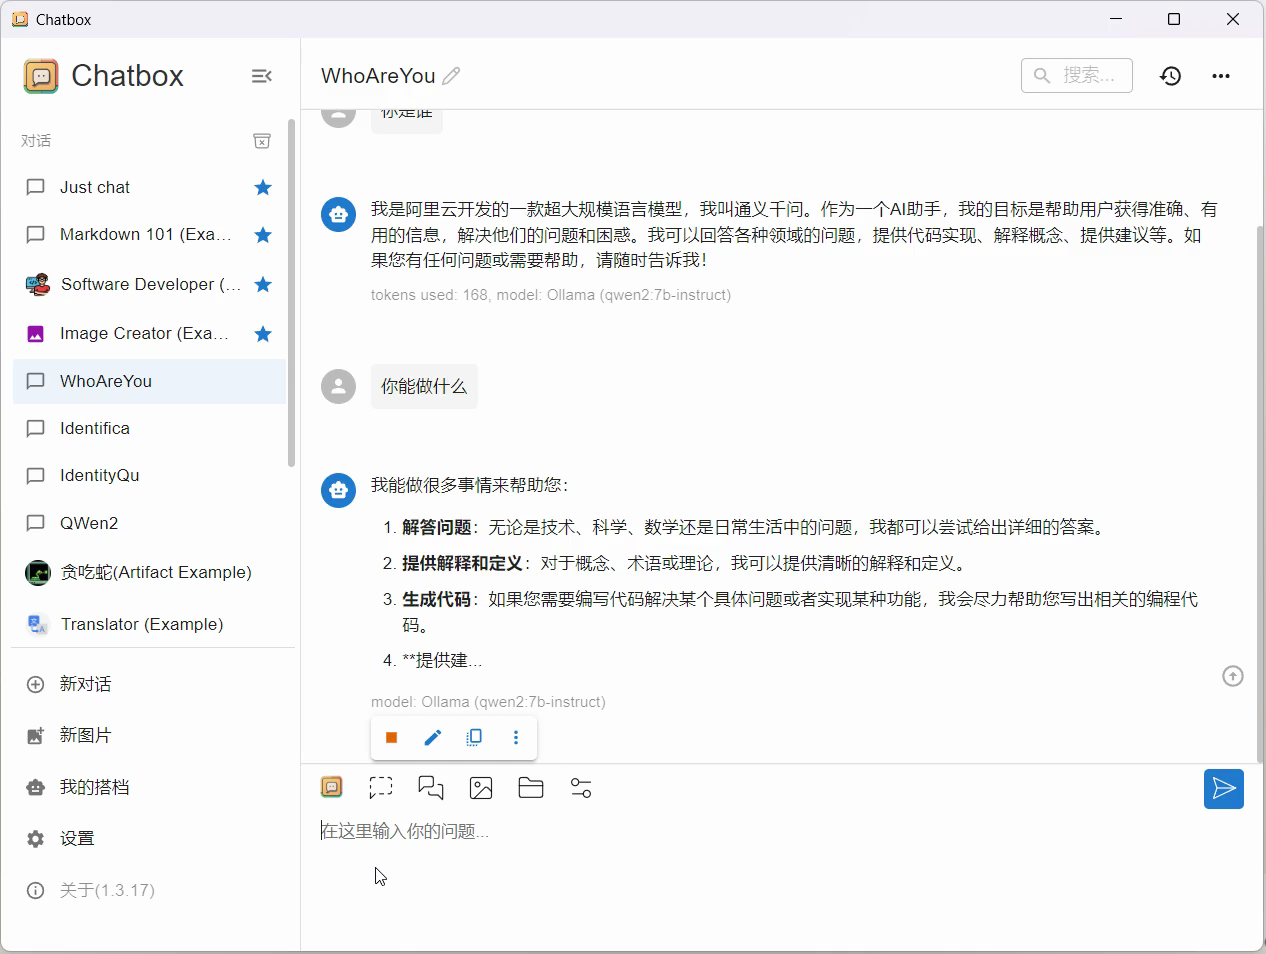Maximize the Chatbox window
The width and height of the screenshot is (1266, 954).
pyautogui.click(x=1174, y=19)
